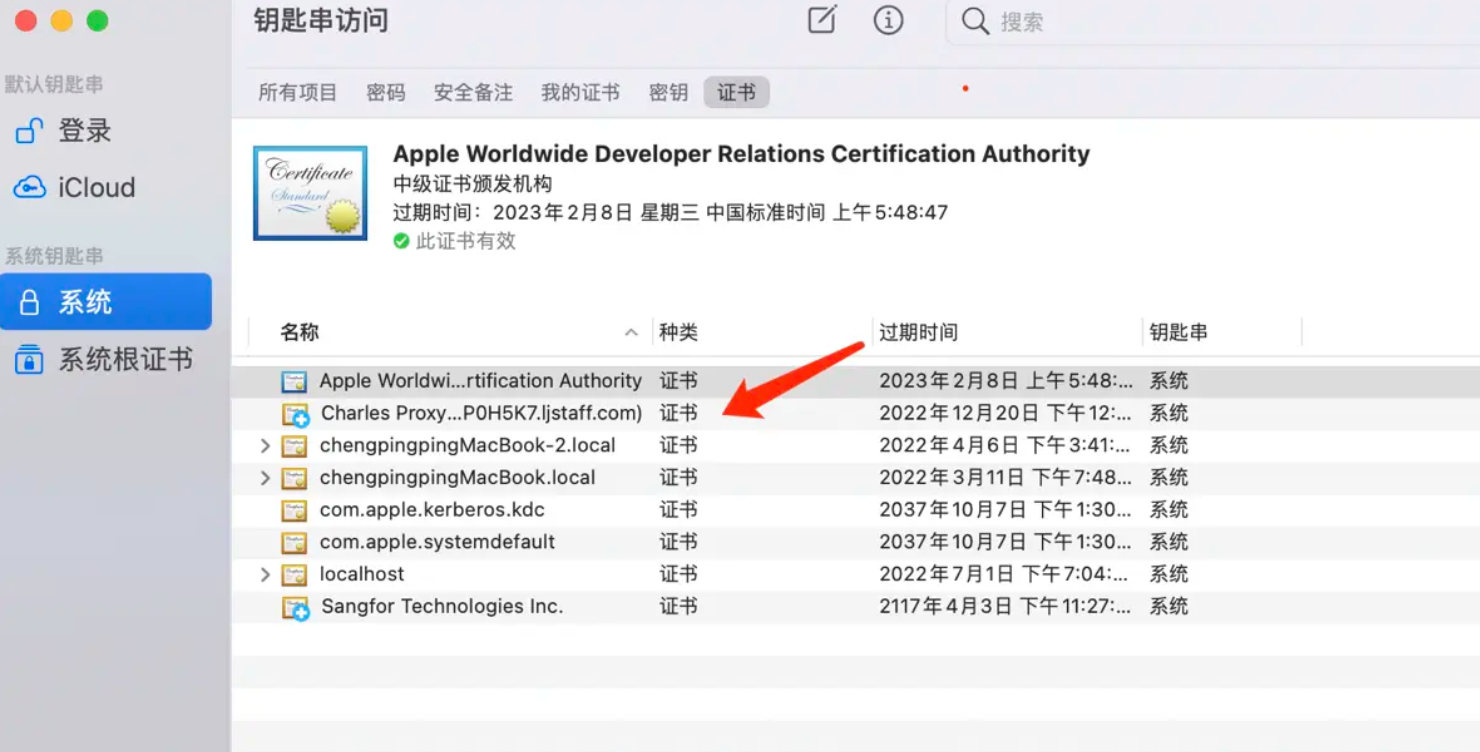This screenshot has width=1480, height=752.
Task: Click the large certificate thumbnail image
Action: tap(310, 193)
